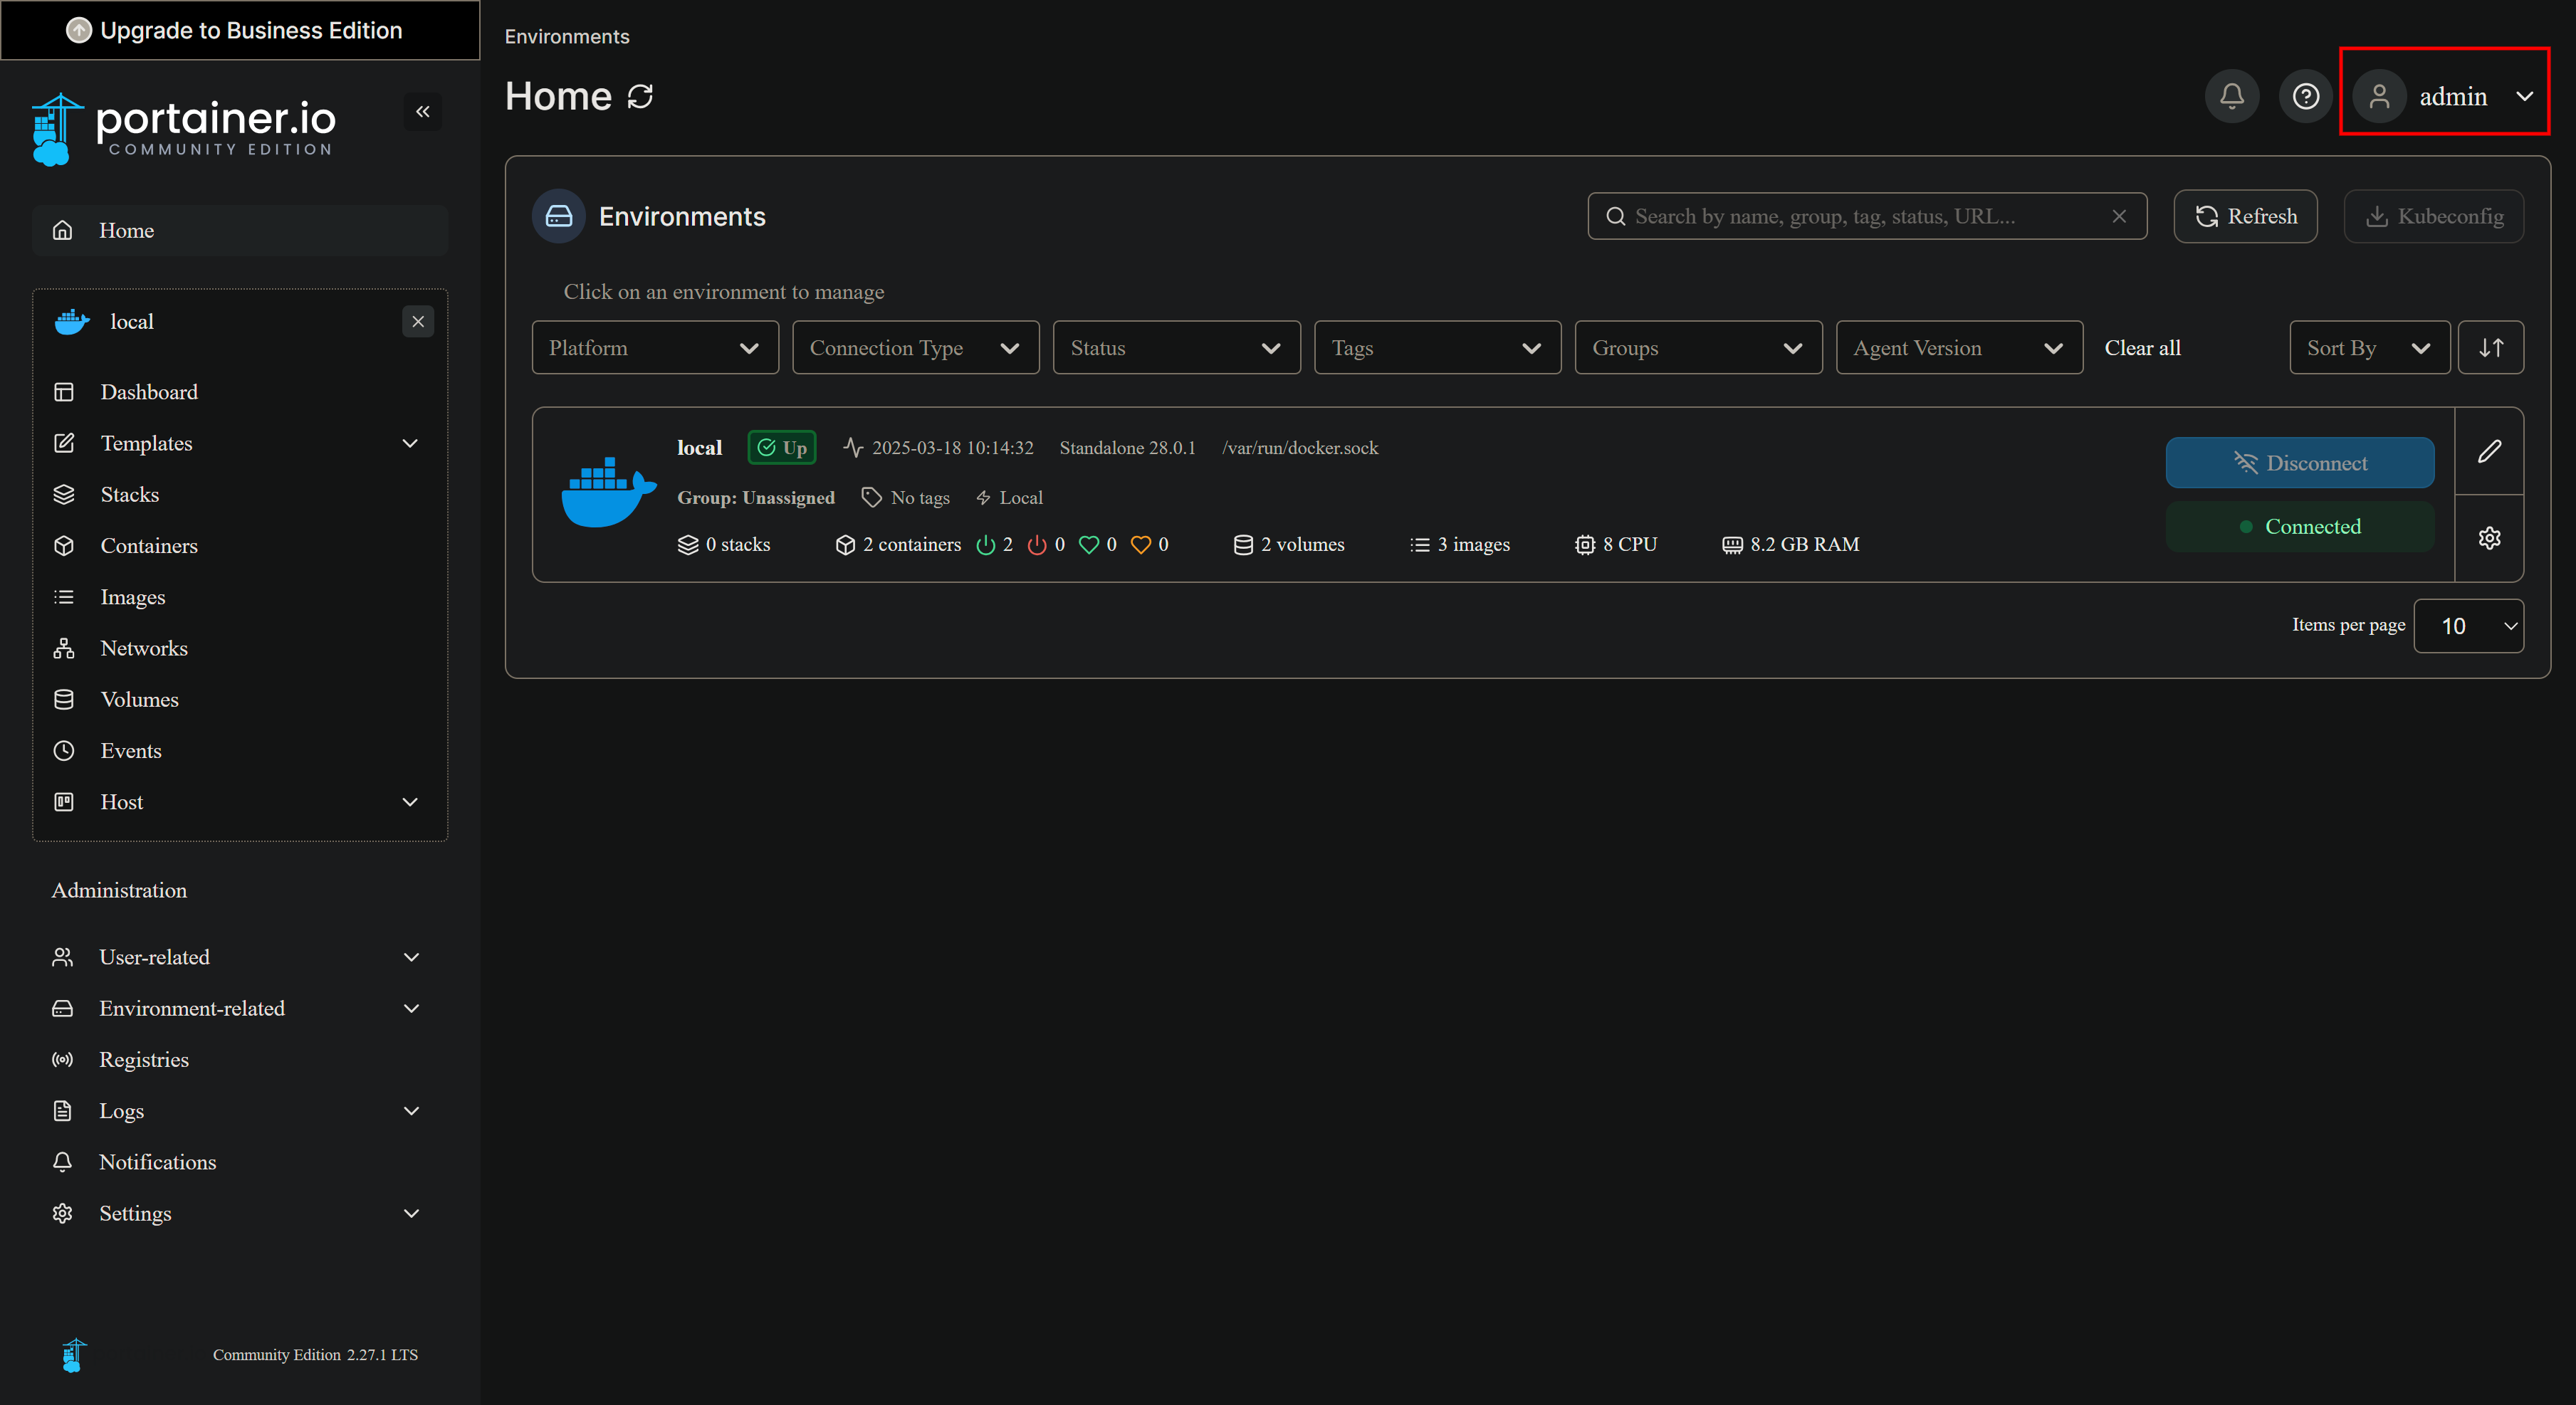Click the Clear all filters link
Viewport: 2576px width, 1405px height.
tap(2142, 347)
